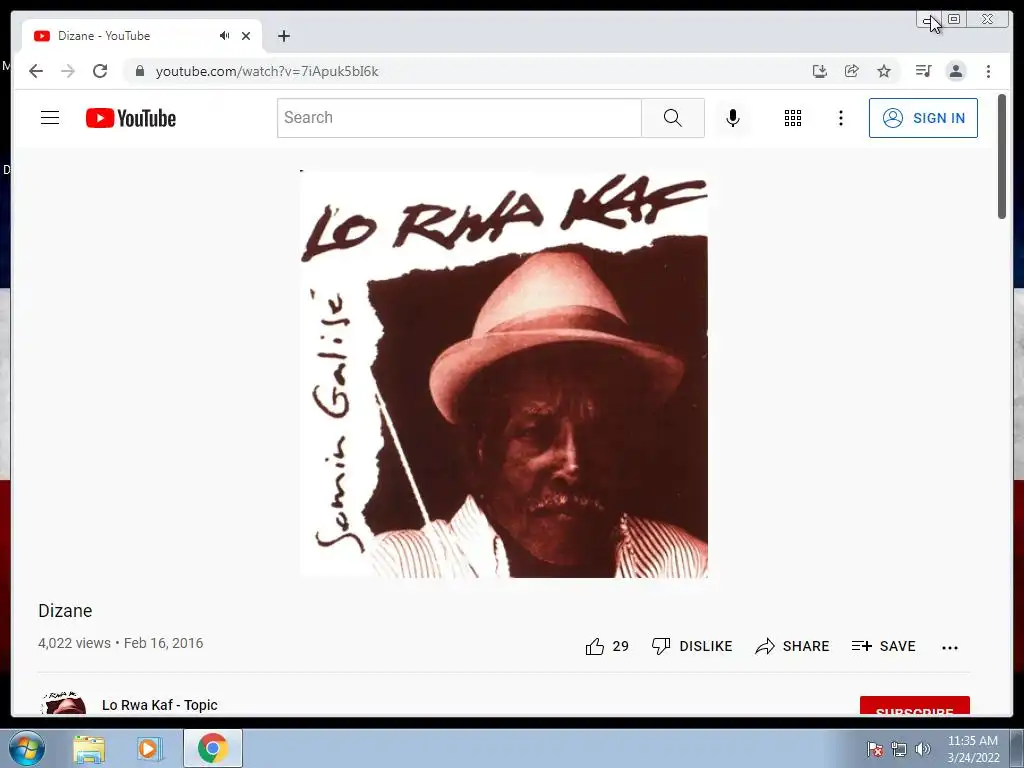Close the Dizane - YouTube tab
The image size is (1024, 768).
246,36
